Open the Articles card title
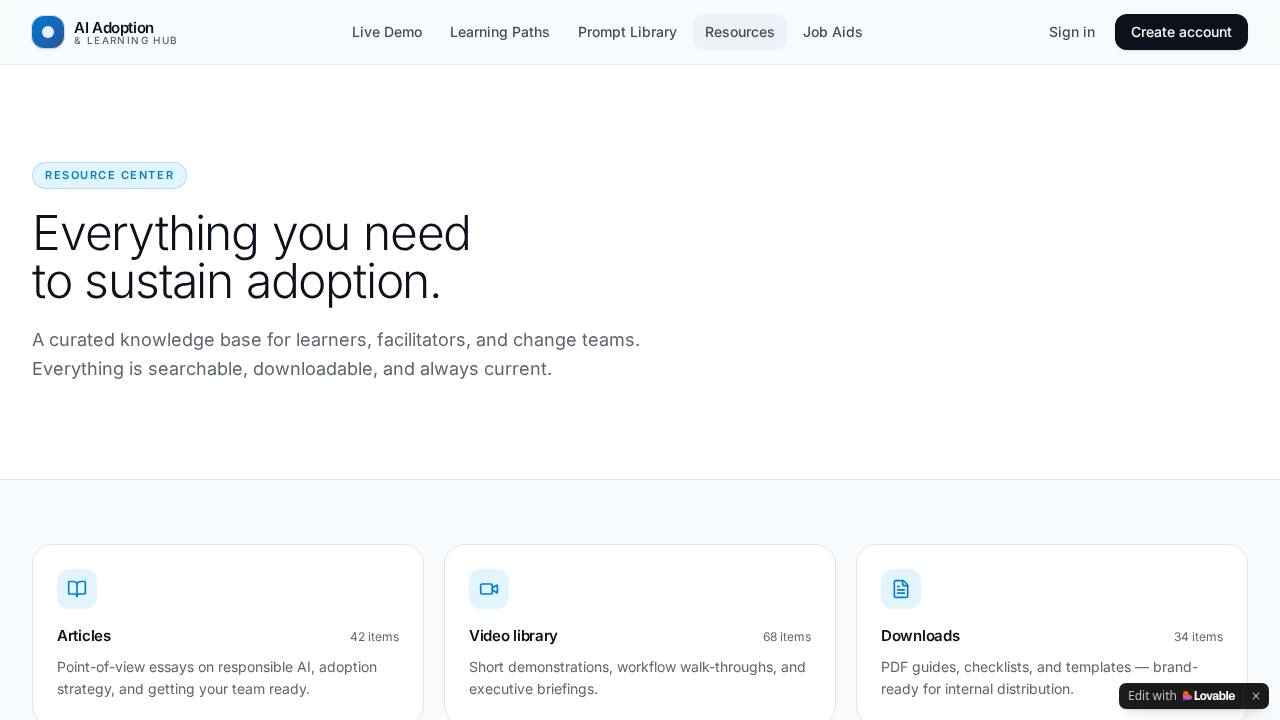The height and width of the screenshot is (720, 1280). (84, 636)
